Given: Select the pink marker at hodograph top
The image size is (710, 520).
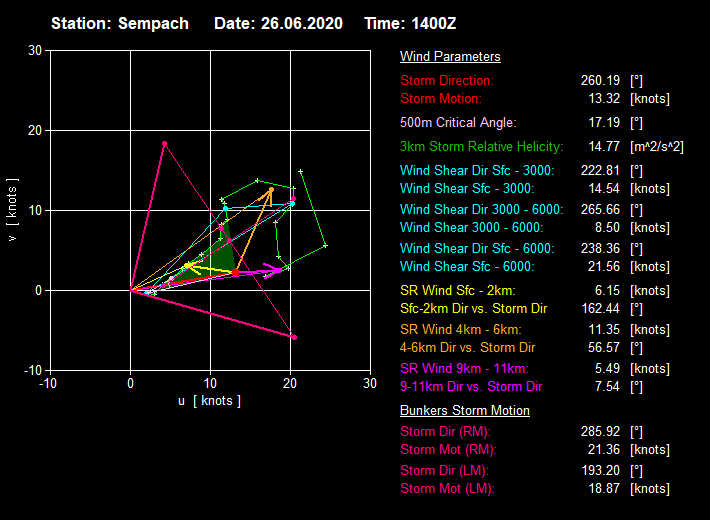Looking at the screenshot, I should coord(165,144).
